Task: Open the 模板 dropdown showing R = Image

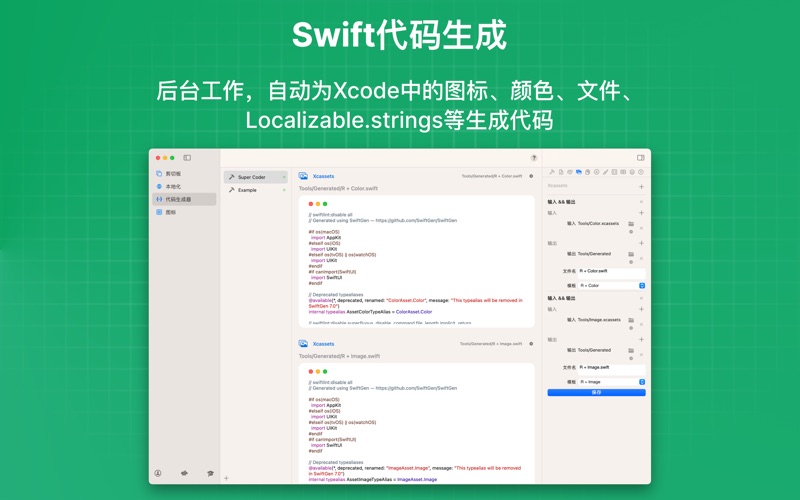Action: [612, 382]
